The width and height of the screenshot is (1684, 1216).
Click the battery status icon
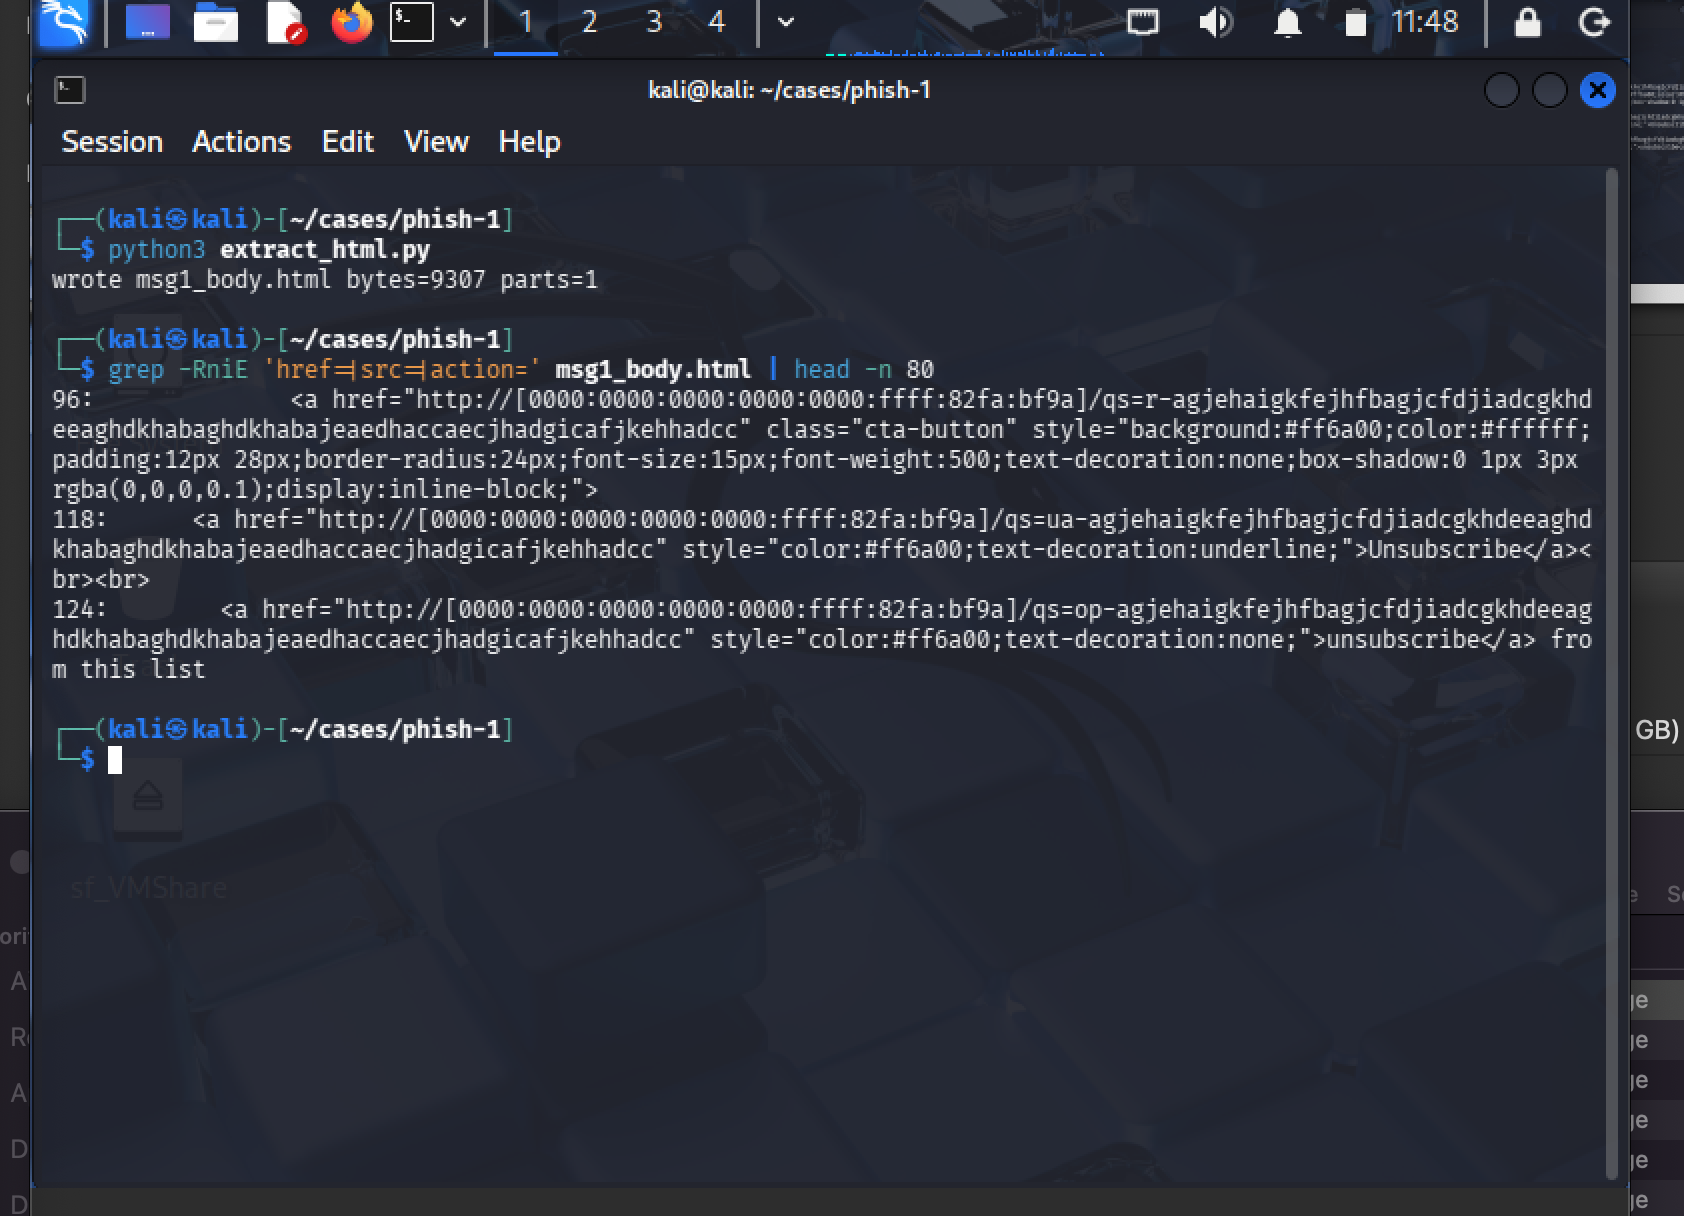[1355, 22]
